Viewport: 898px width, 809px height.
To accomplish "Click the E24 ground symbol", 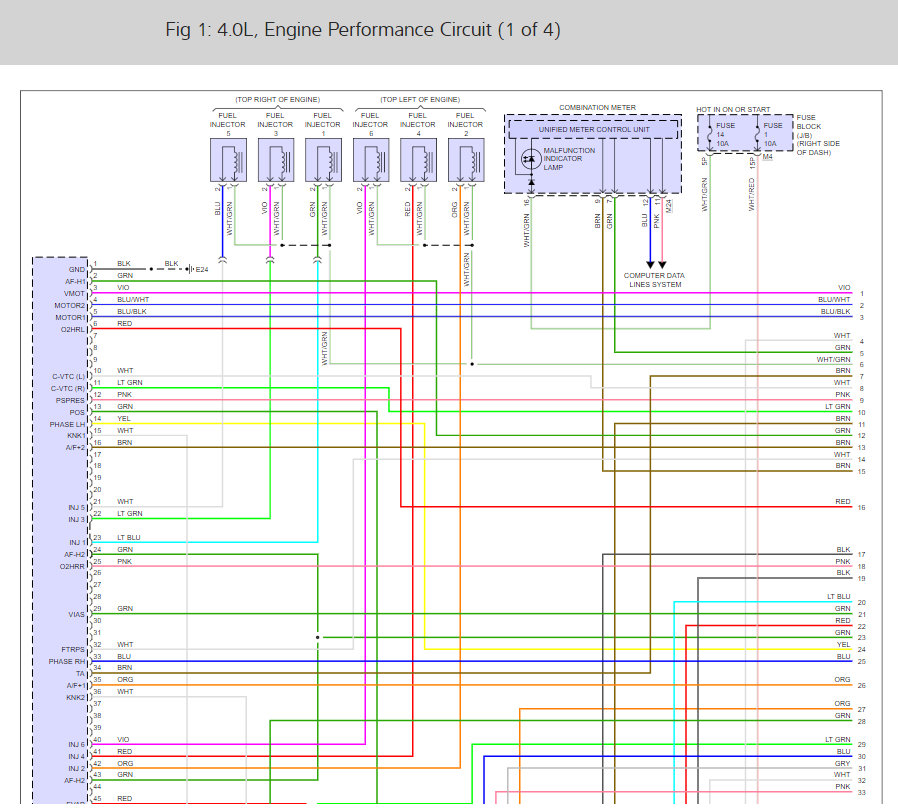I will click(x=191, y=269).
